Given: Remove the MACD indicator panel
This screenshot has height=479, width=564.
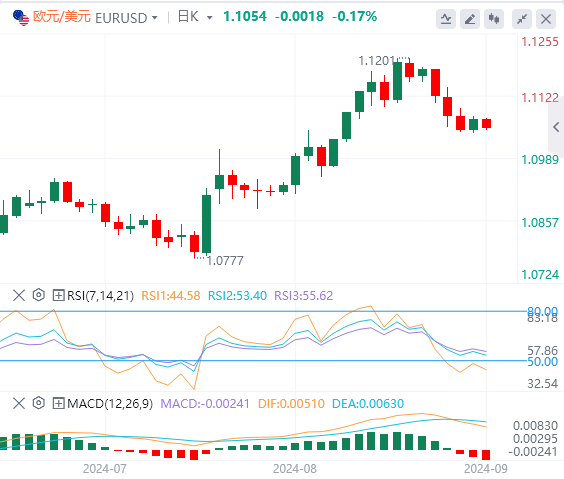Looking at the screenshot, I should [19, 403].
